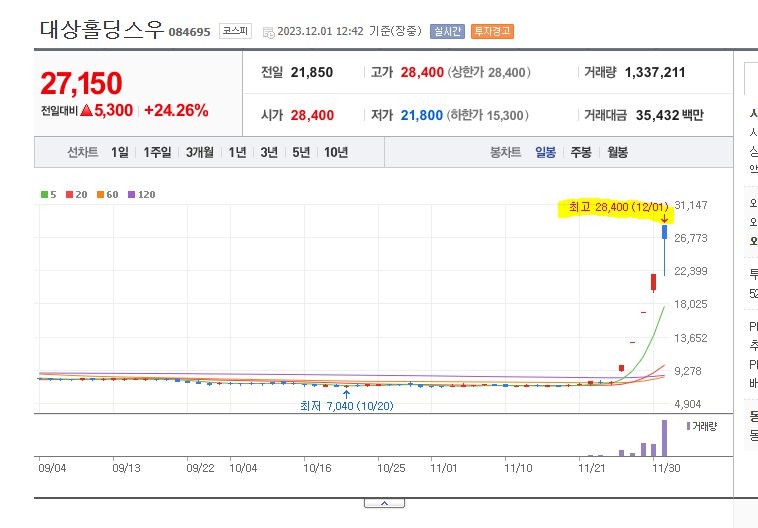
Task: Click the stock name 대상홀딩스우
Action: (102, 29)
